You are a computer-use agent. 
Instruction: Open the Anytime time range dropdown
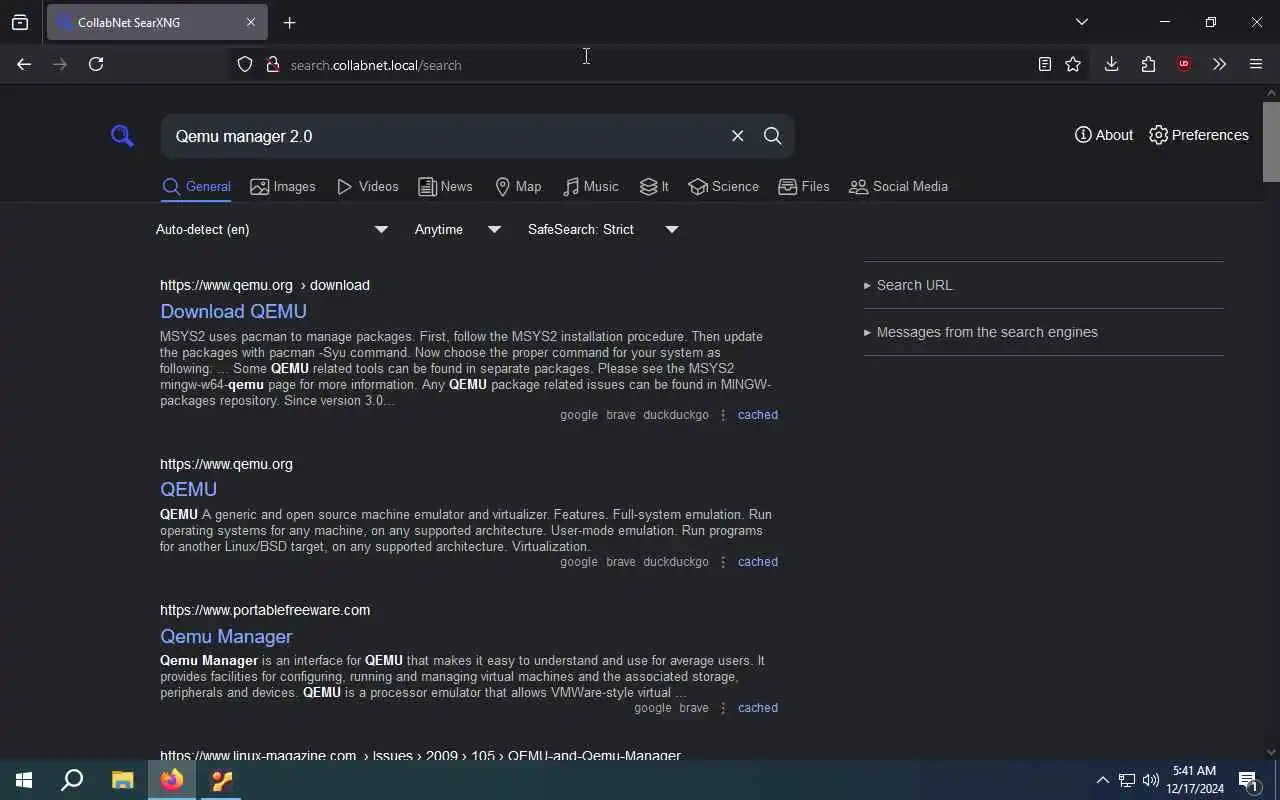pos(458,229)
